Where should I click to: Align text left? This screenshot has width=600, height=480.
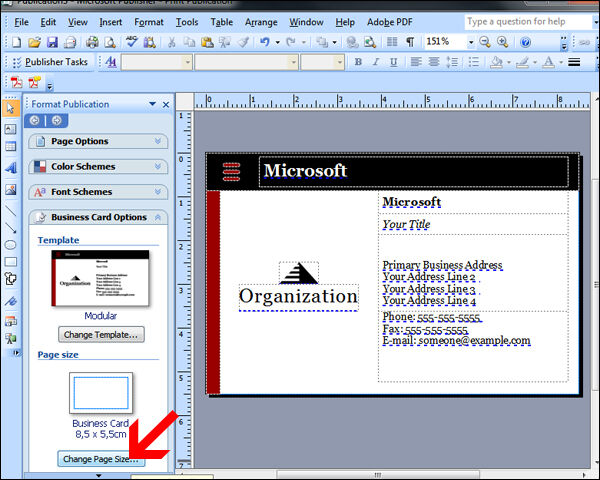pyautogui.click(x=416, y=62)
